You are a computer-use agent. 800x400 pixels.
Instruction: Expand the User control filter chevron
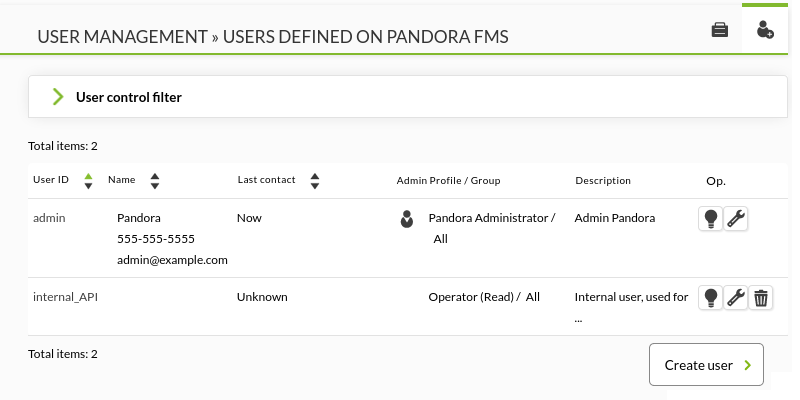coord(58,96)
